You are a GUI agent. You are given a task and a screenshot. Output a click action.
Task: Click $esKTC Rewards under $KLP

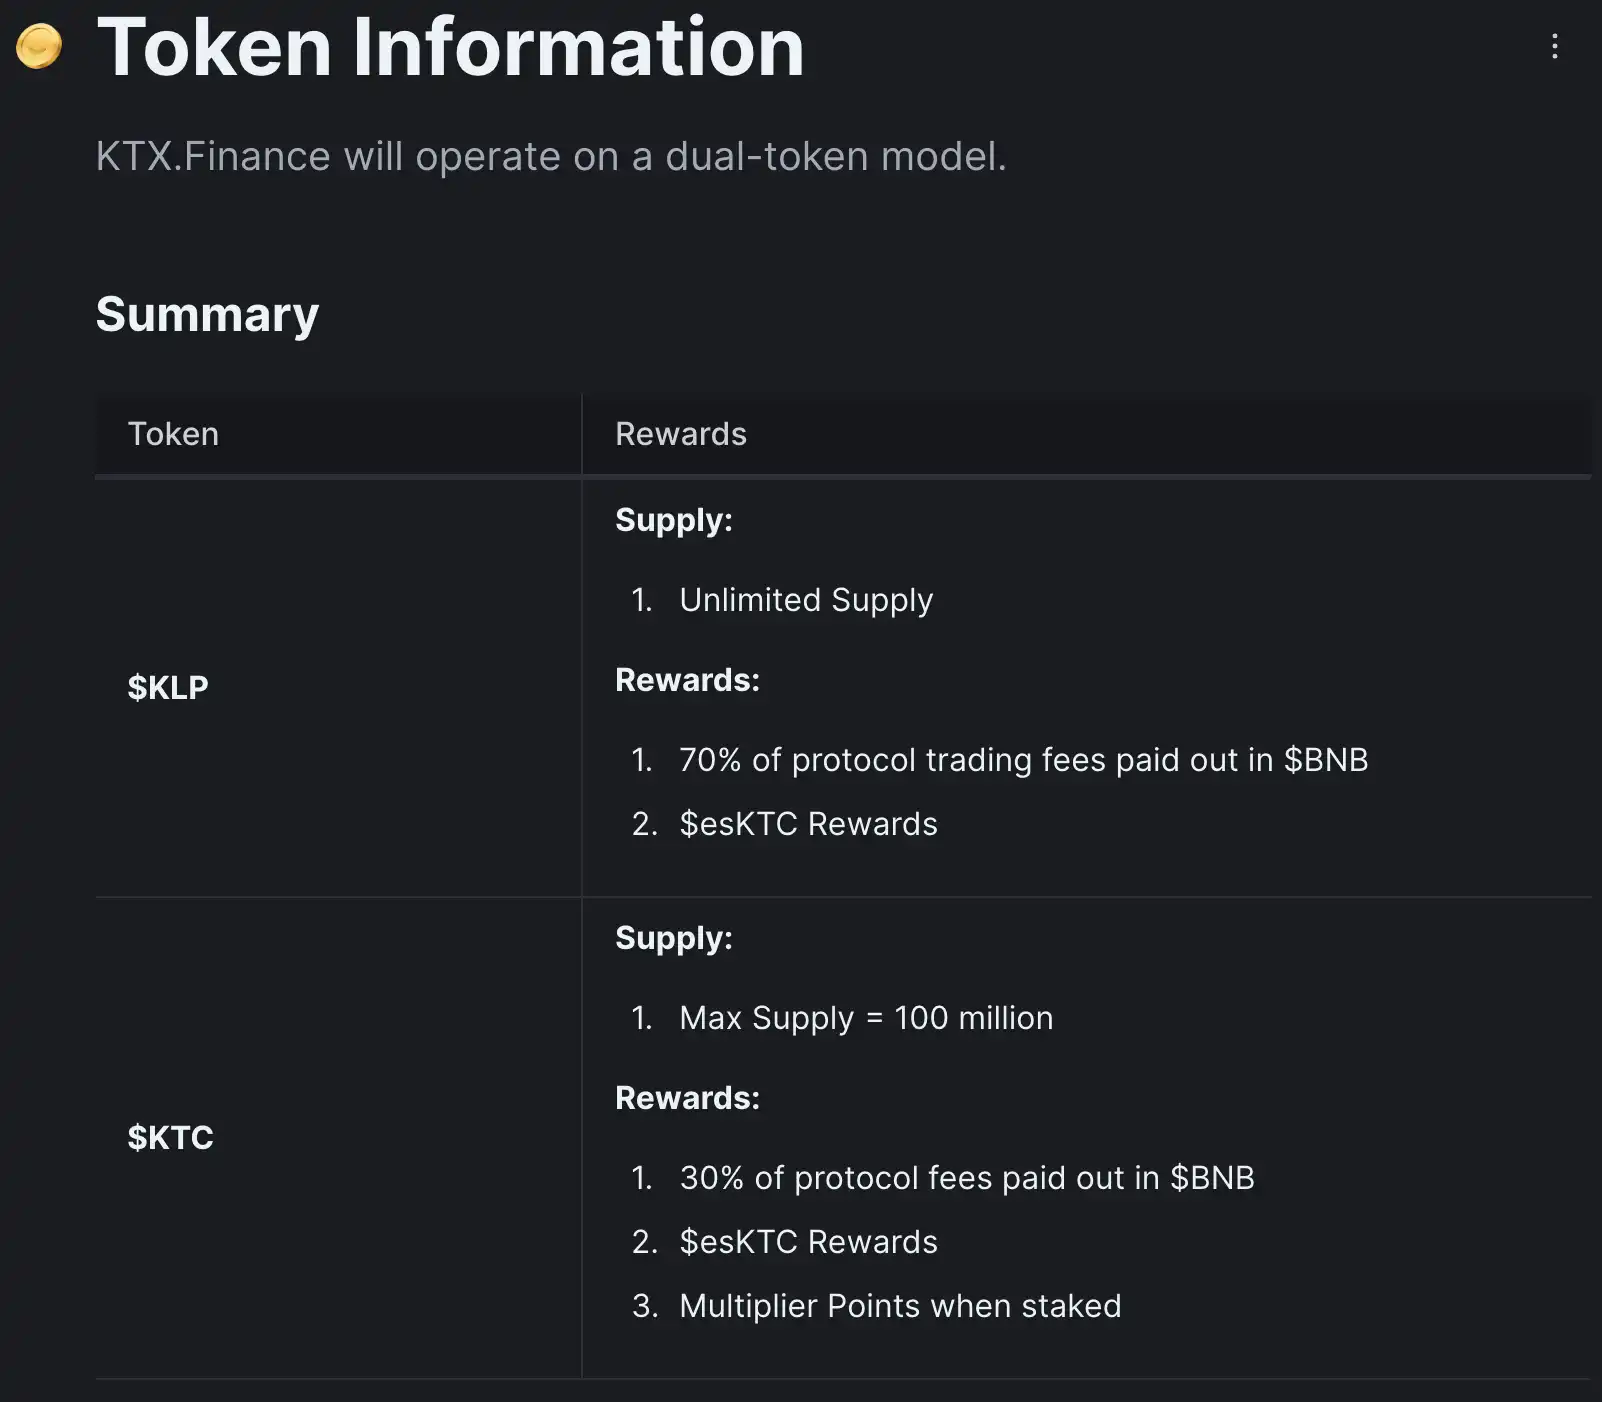point(808,824)
